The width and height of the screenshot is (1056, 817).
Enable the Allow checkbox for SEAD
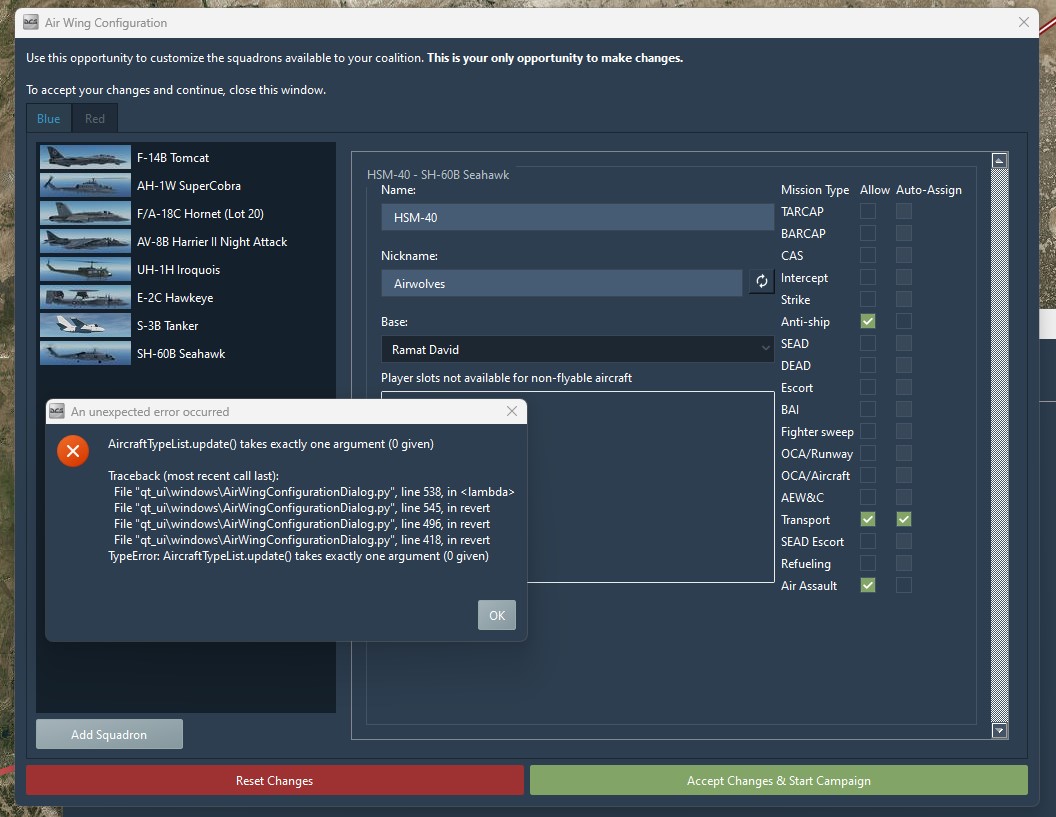pyautogui.click(x=869, y=343)
